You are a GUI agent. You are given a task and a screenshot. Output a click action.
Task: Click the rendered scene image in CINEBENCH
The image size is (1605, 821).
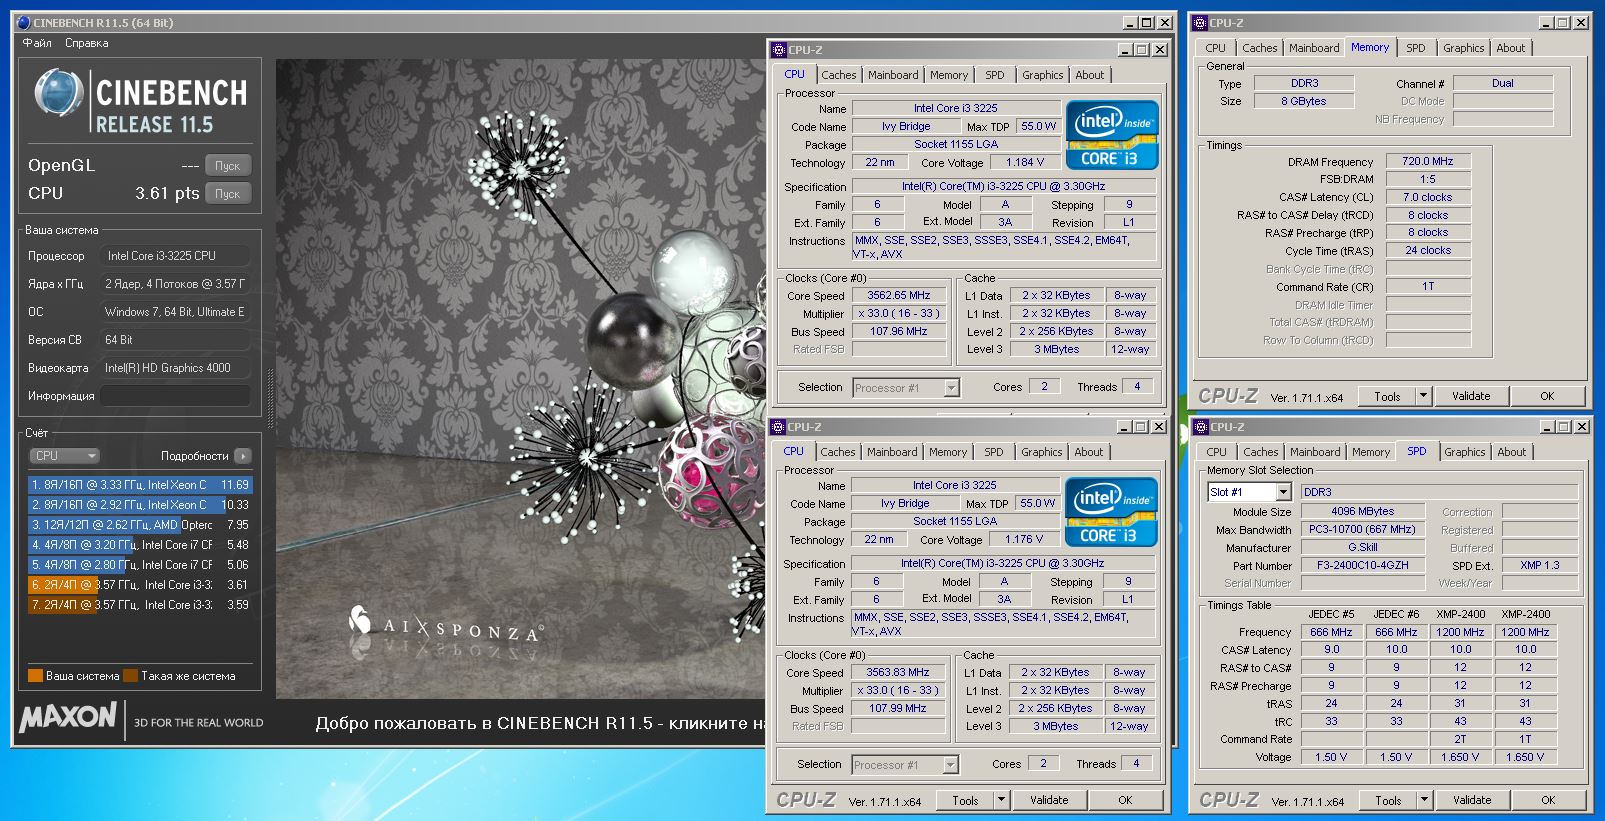tap(520, 378)
